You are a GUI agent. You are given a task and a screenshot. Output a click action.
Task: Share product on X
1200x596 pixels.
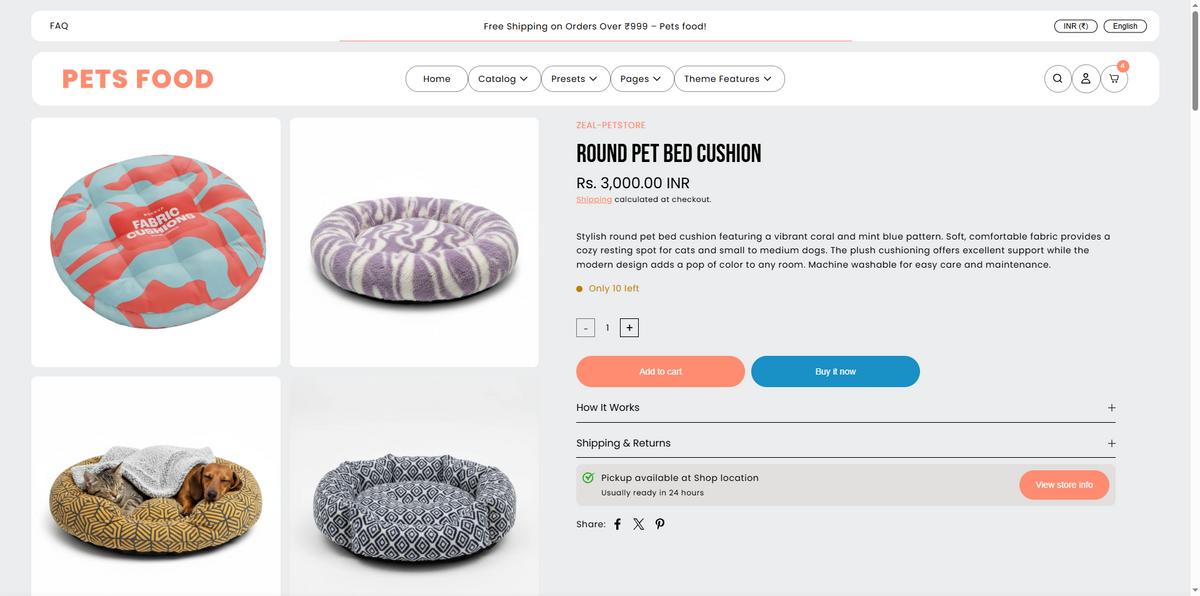pos(639,524)
